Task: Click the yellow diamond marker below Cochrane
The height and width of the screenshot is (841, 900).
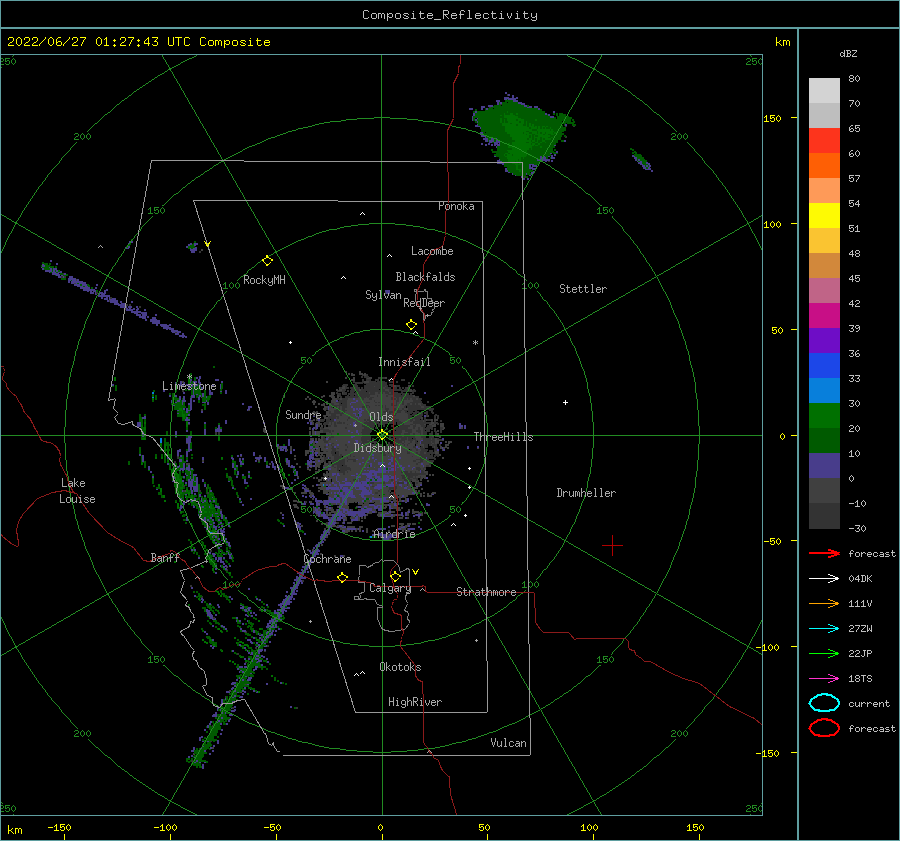Action: pyautogui.click(x=343, y=578)
